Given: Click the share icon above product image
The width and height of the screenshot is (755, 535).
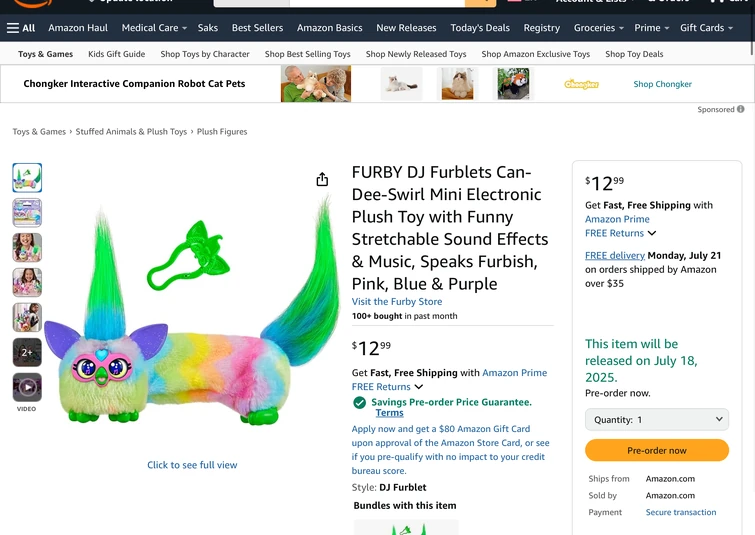Looking at the screenshot, I should click(322, 180).
